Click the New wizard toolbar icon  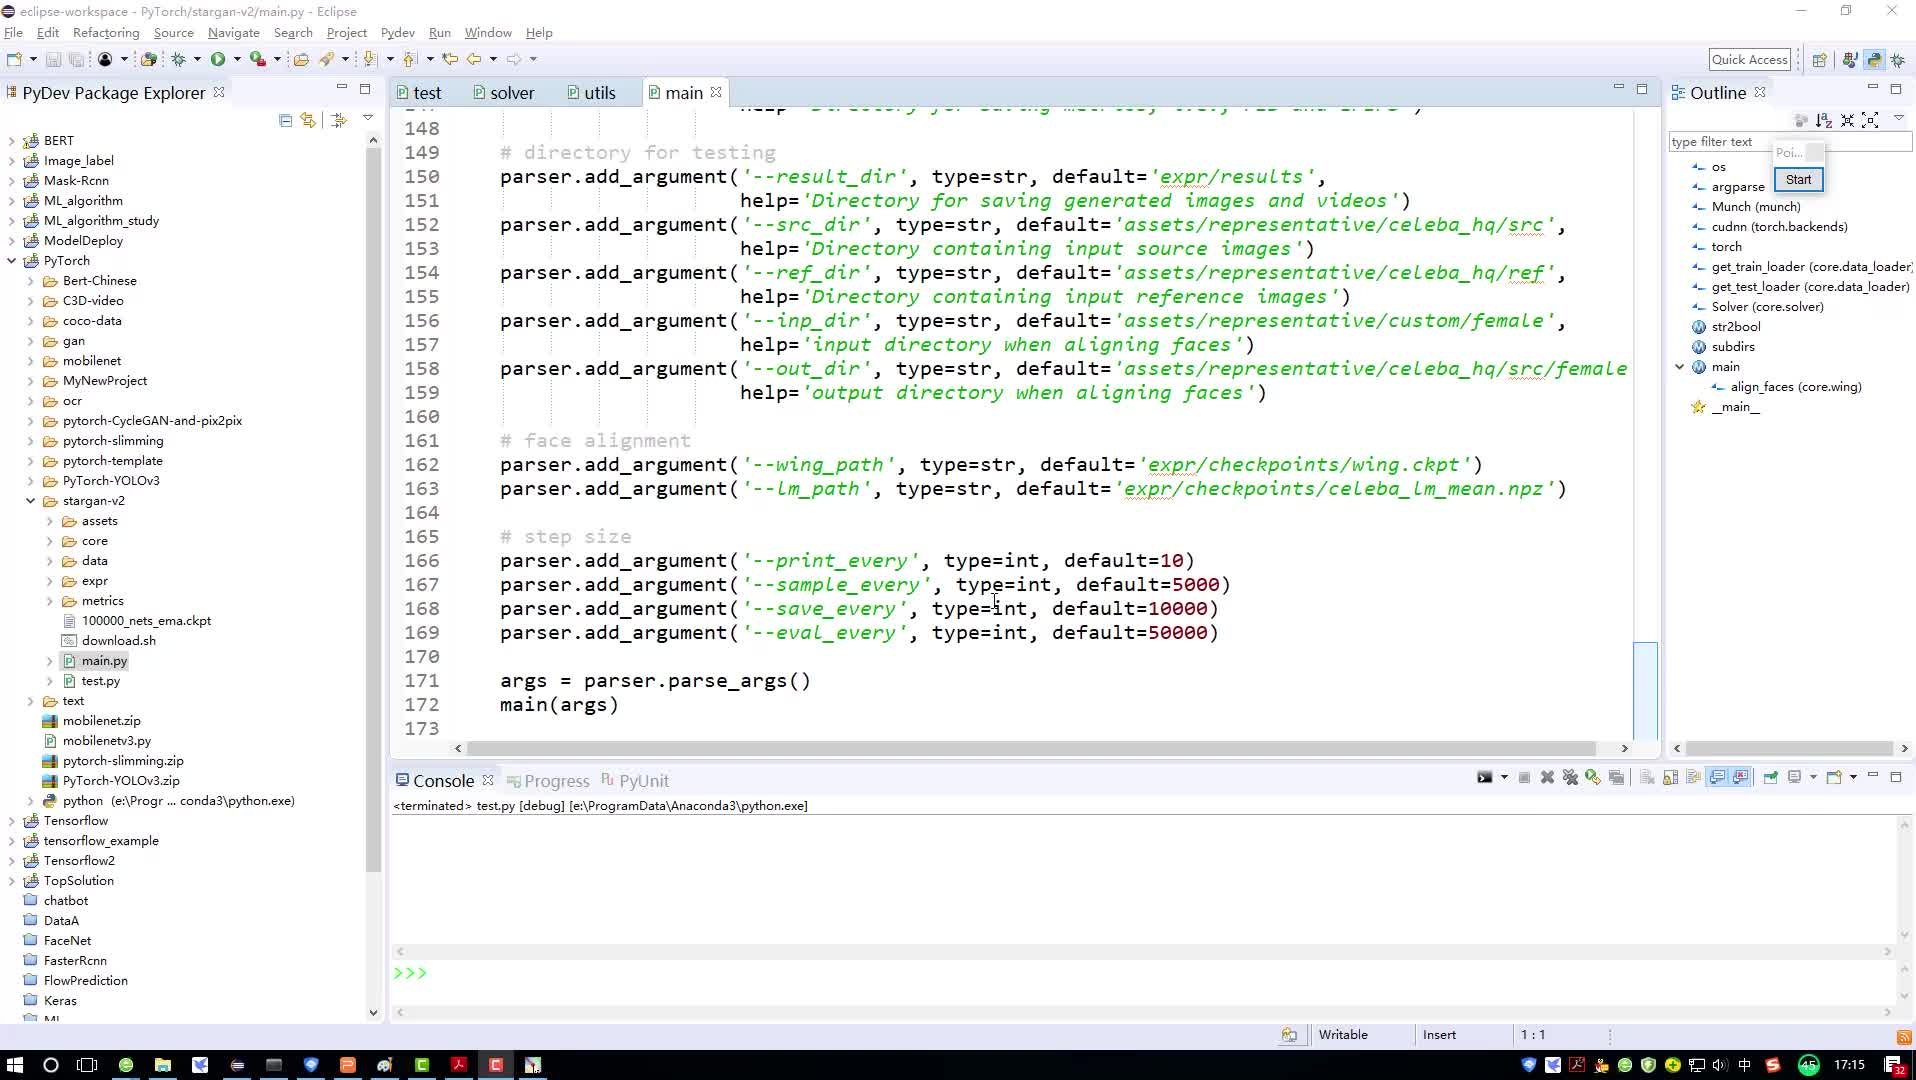14,59
